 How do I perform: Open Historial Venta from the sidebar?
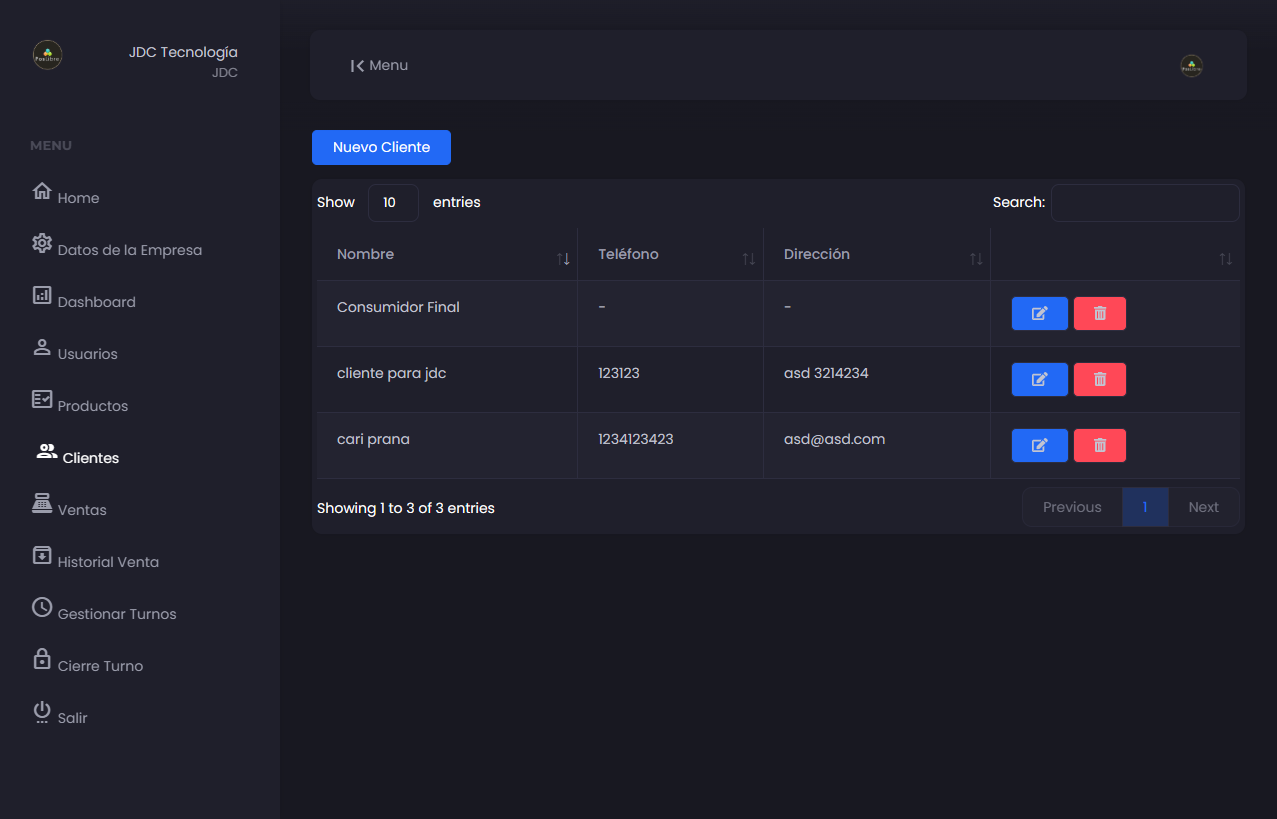coord(107,561)
